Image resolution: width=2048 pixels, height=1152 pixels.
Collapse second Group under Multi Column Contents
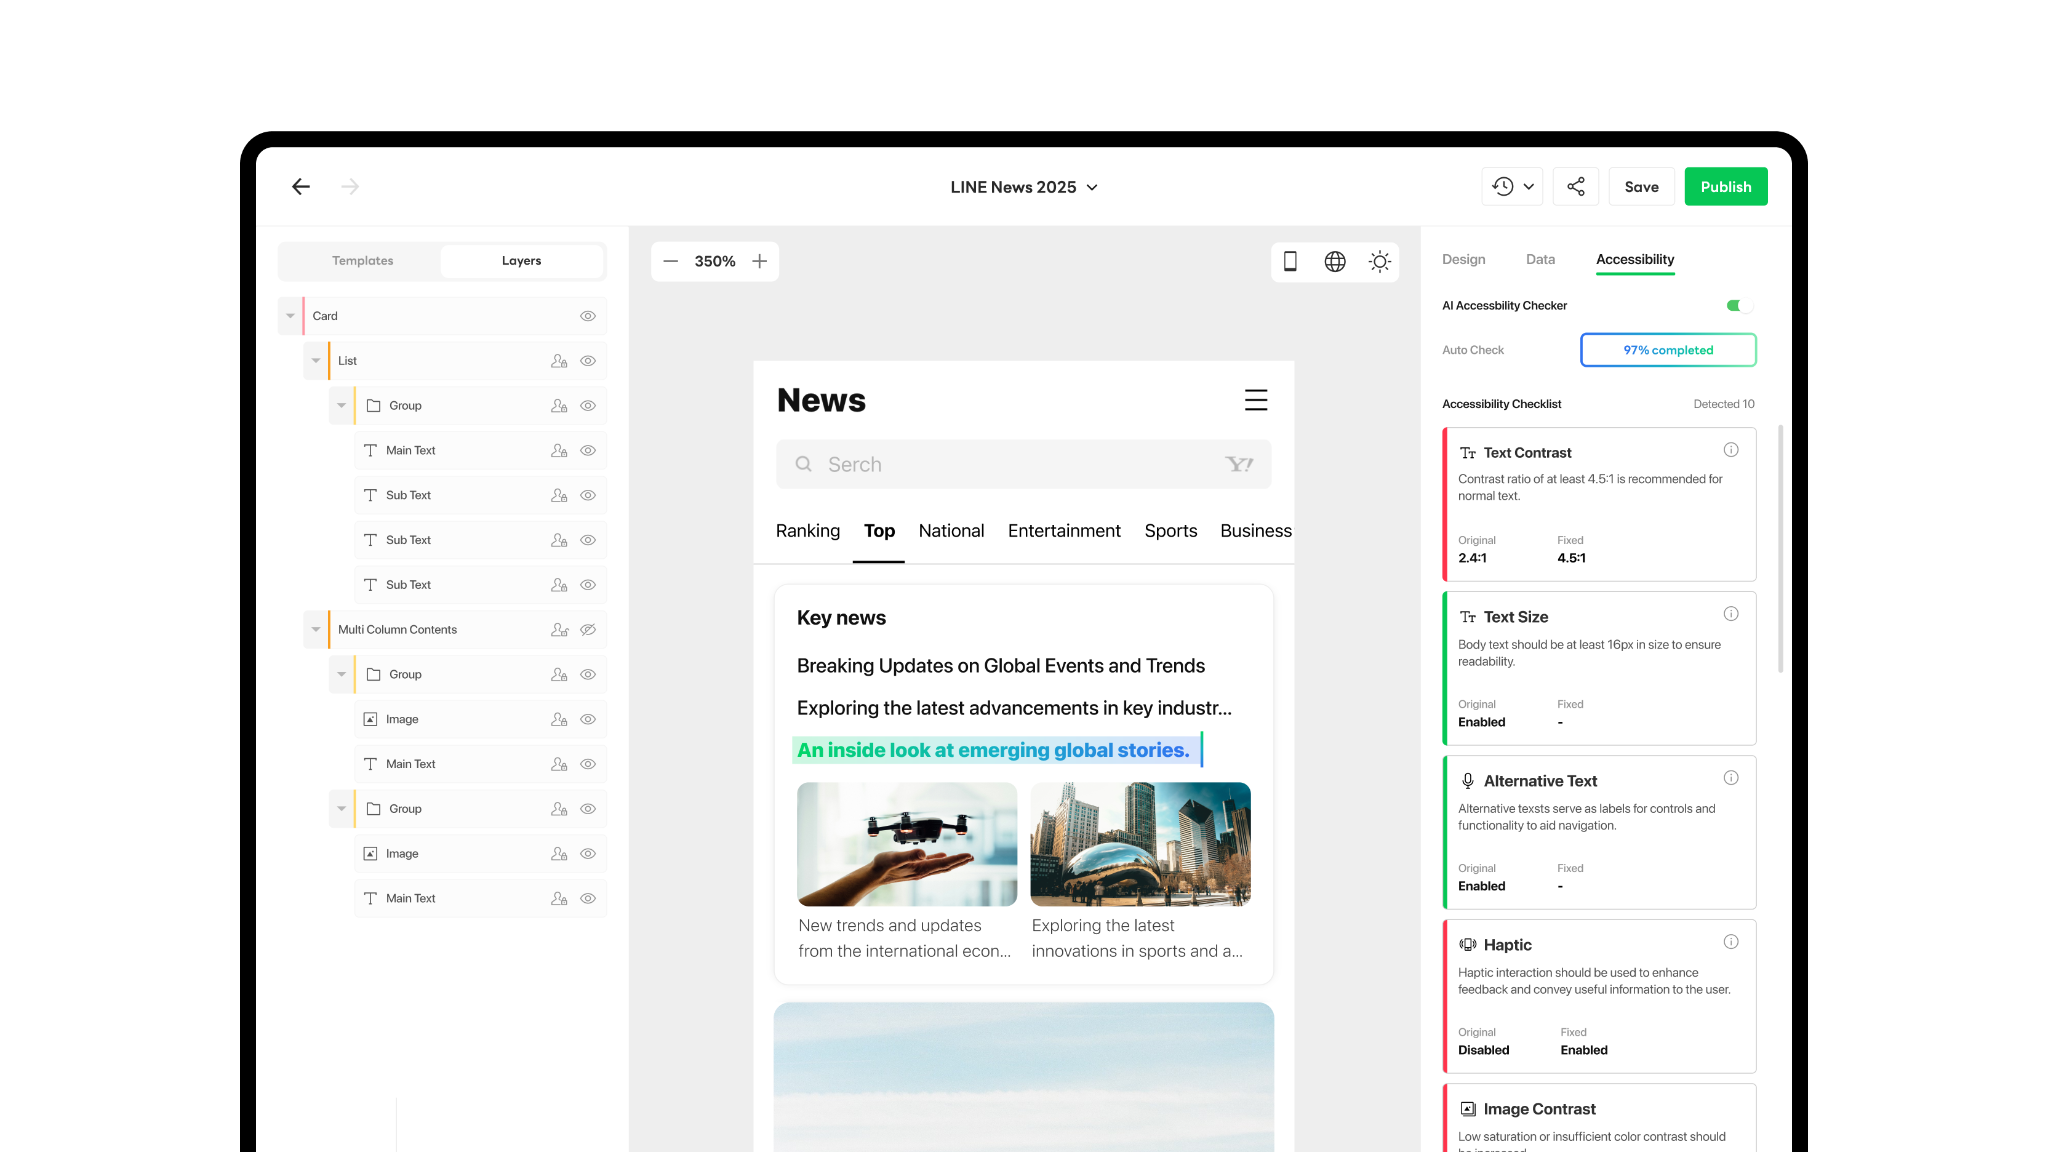tap(342, 809)
